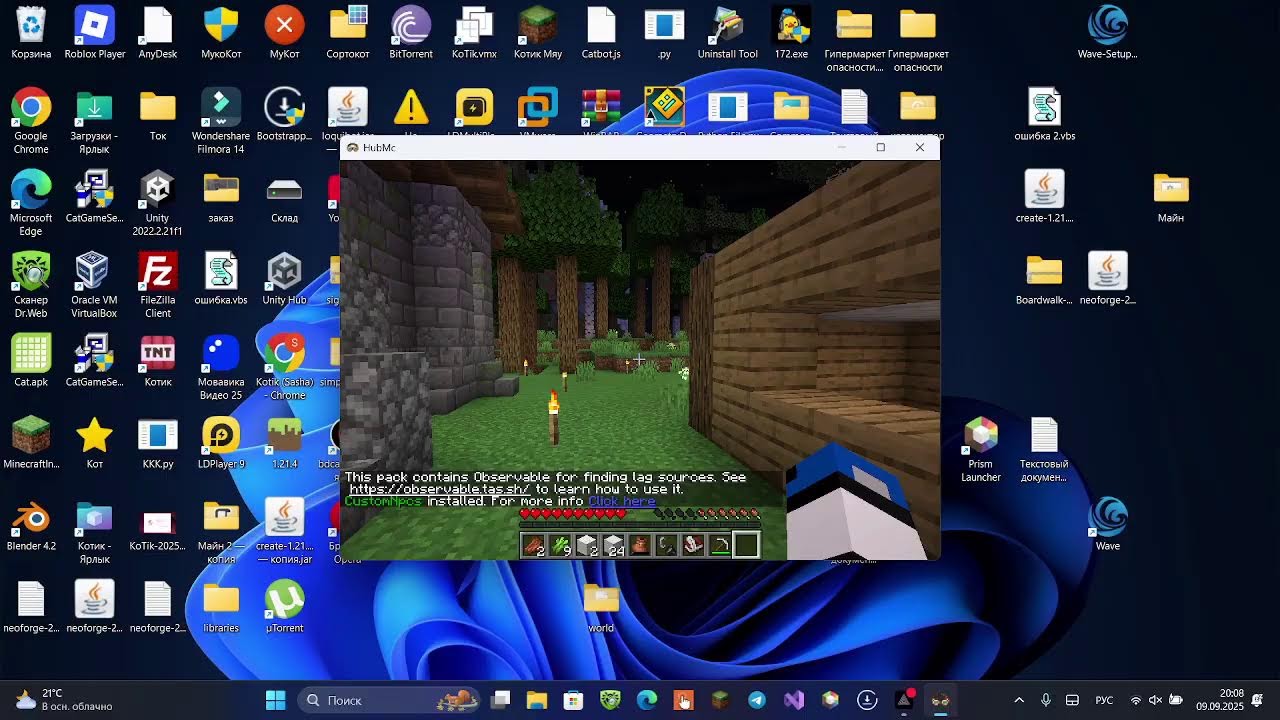Click the observable.tas.sh link in Minecraft chat
This screenshot has width=1280, height=720.
[x=439, y=490]
